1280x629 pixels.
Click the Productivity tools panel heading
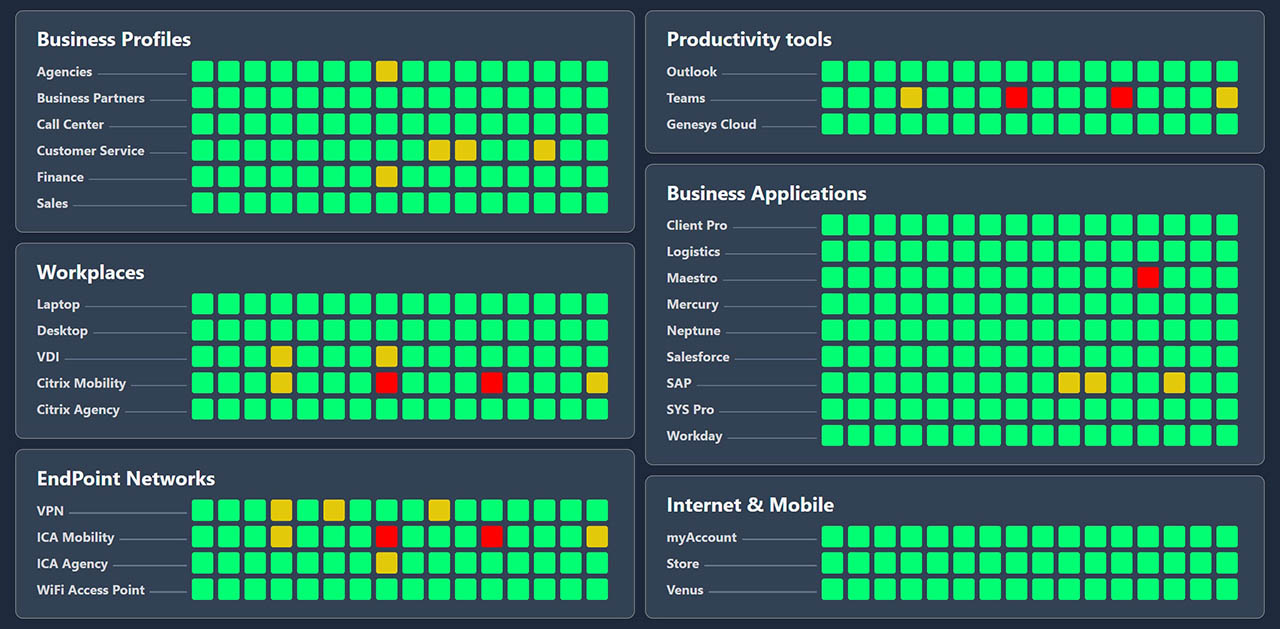tap(749, 40)
